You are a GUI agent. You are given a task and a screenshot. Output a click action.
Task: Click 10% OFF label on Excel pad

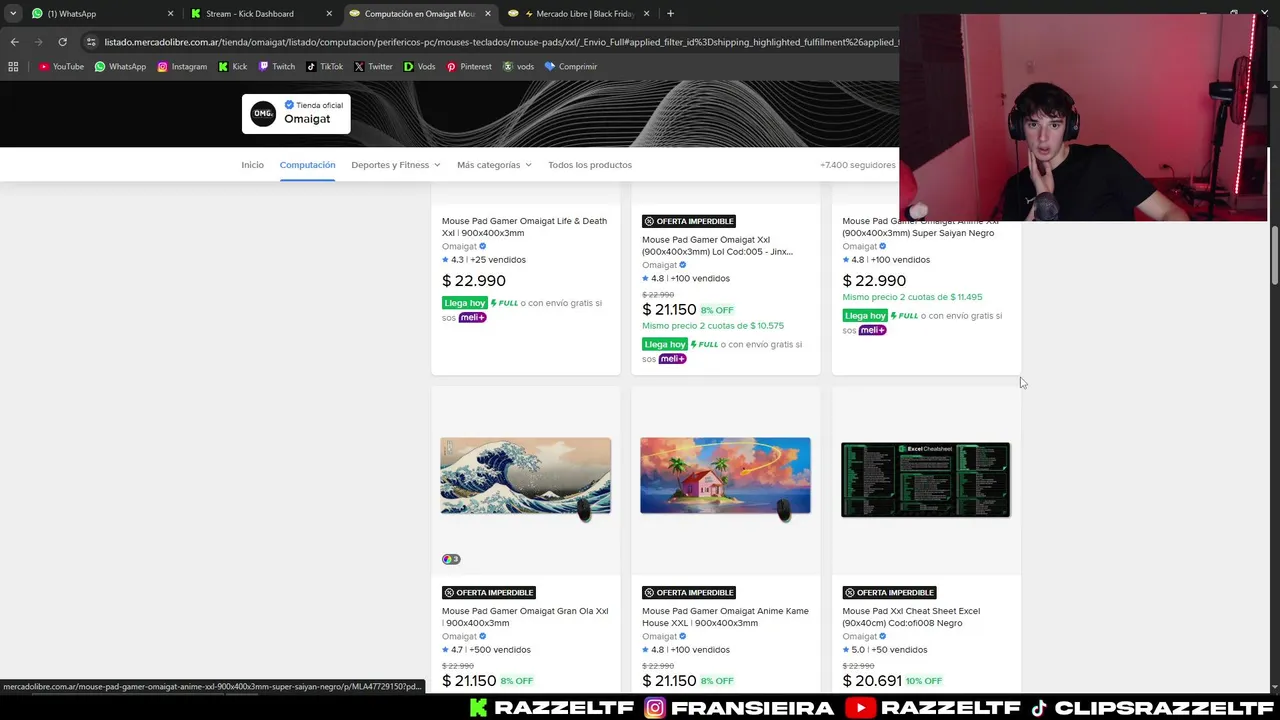[x=924, y=681]
